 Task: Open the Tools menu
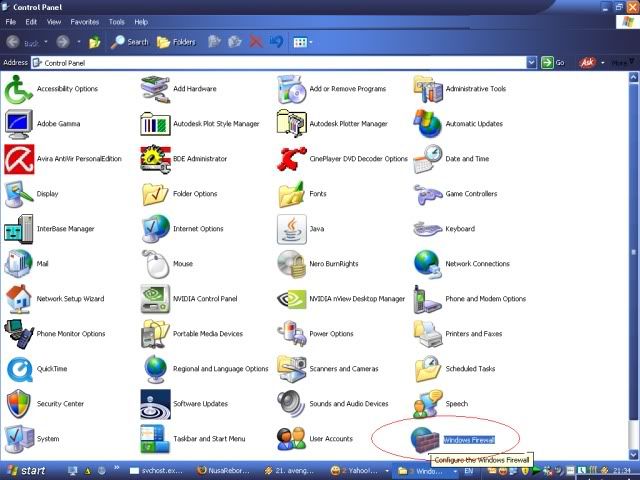click(x=116, y=22)
